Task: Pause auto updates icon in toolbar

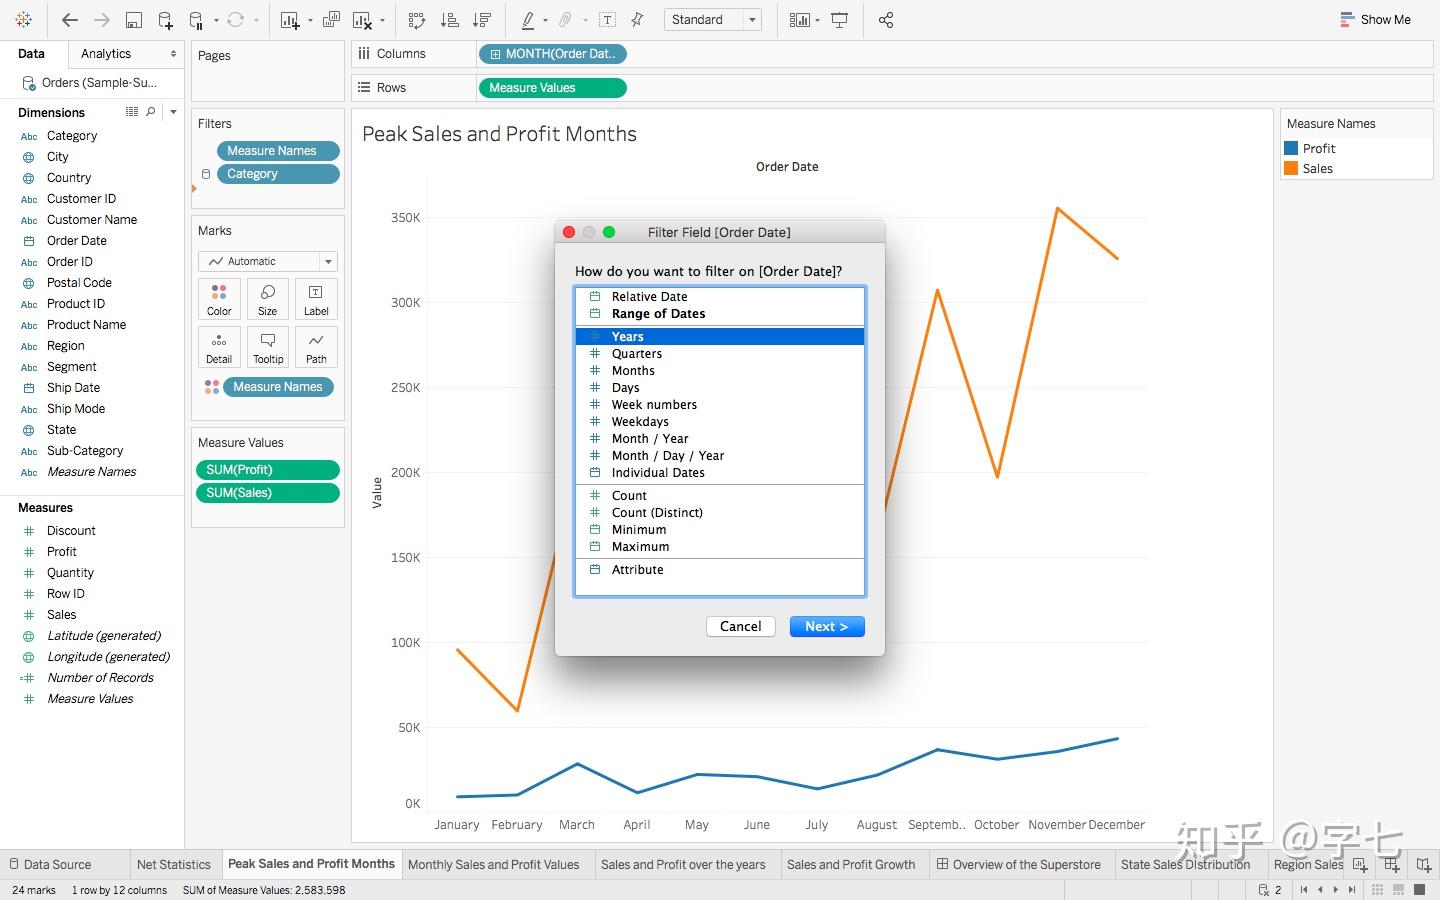Action: (x=197, y=20)
